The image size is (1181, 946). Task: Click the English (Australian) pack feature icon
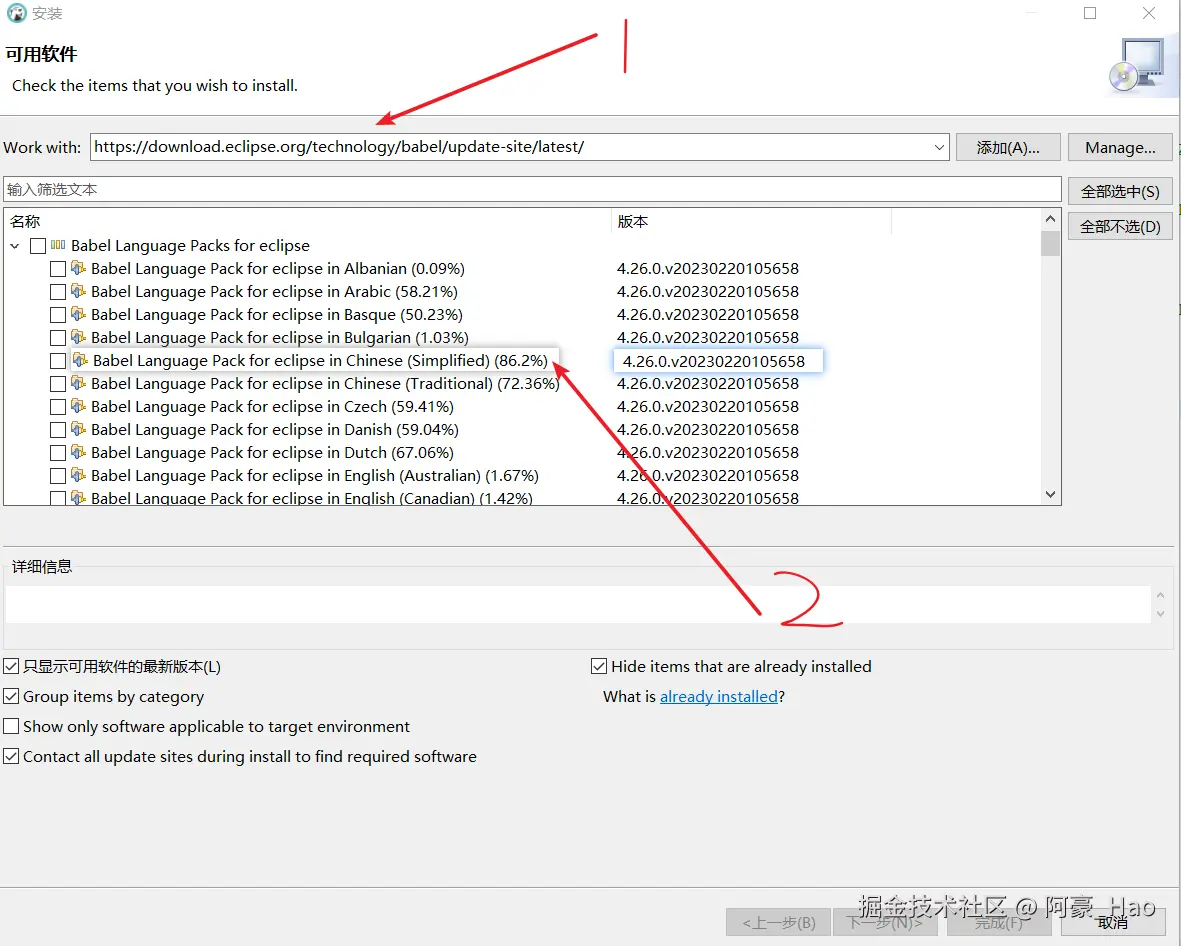pos(78,475)
